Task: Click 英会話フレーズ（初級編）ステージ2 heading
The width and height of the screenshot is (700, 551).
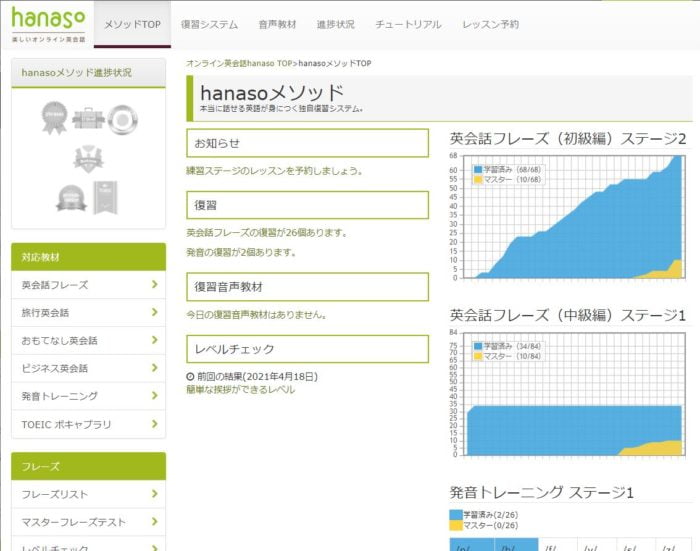Action: tap(568, 139)
